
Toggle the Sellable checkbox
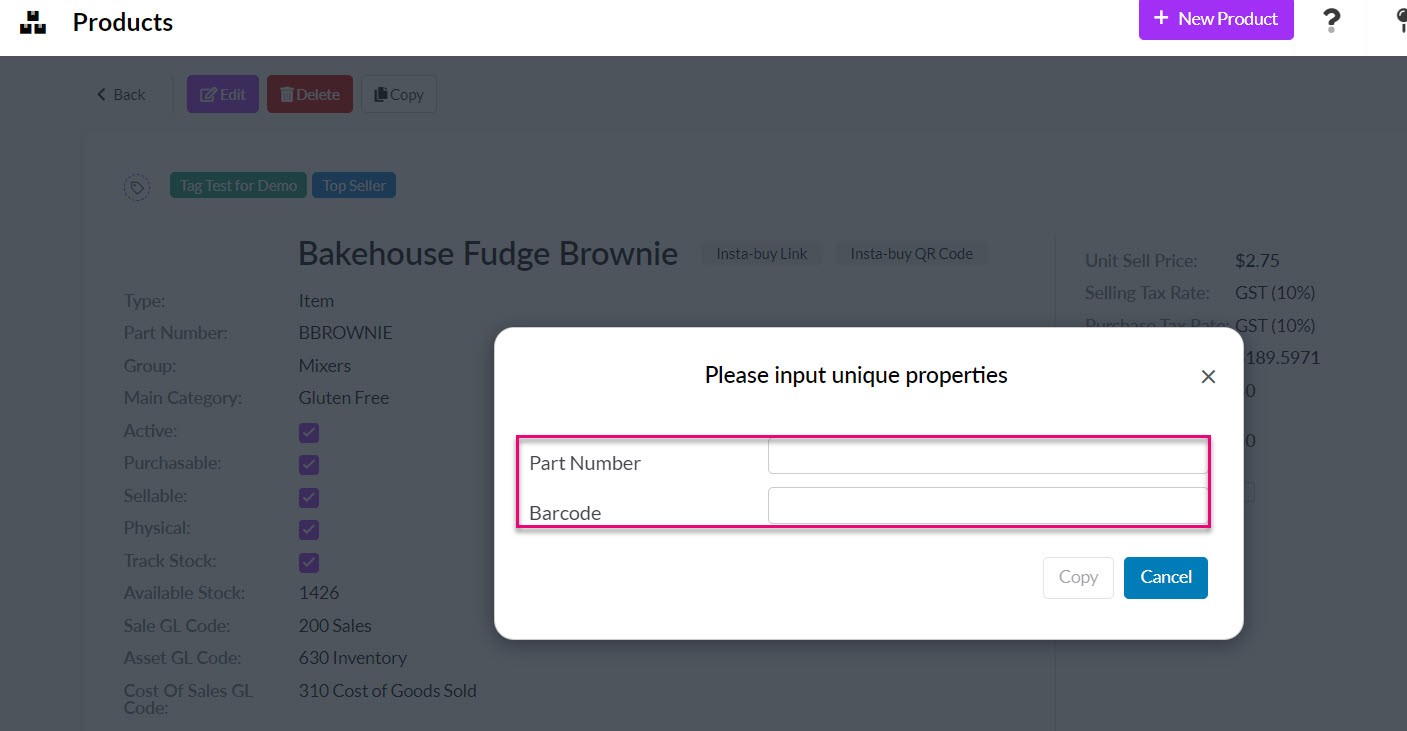[x=309, y=497]
